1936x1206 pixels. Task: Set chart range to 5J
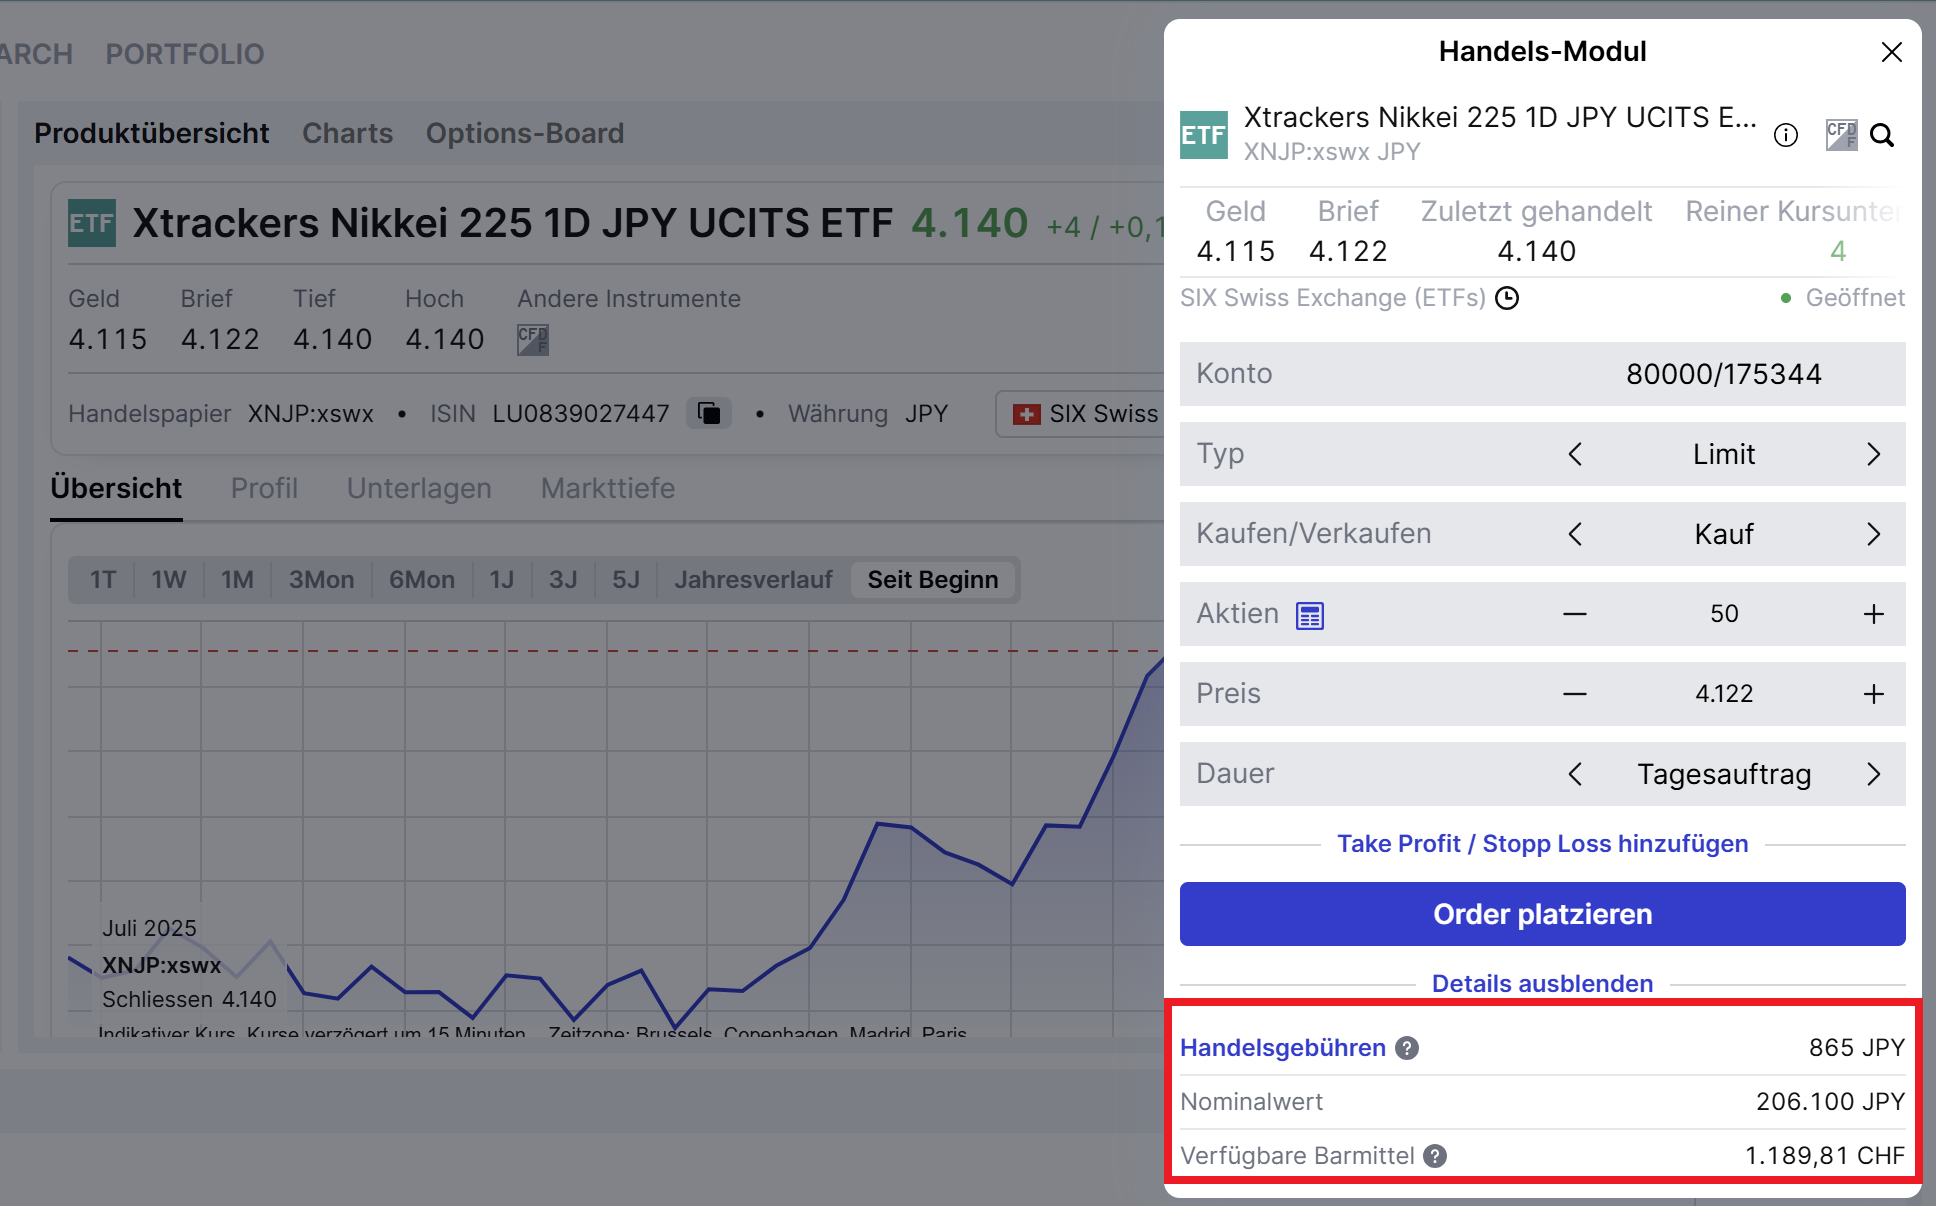[x=626, y=580]
